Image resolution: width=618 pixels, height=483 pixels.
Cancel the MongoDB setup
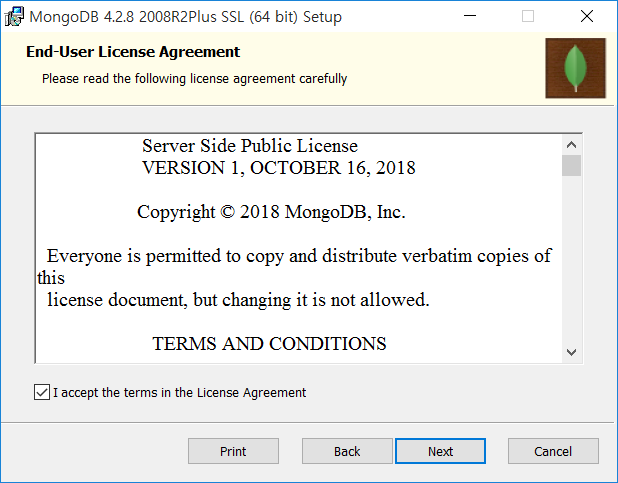(553, 451)
